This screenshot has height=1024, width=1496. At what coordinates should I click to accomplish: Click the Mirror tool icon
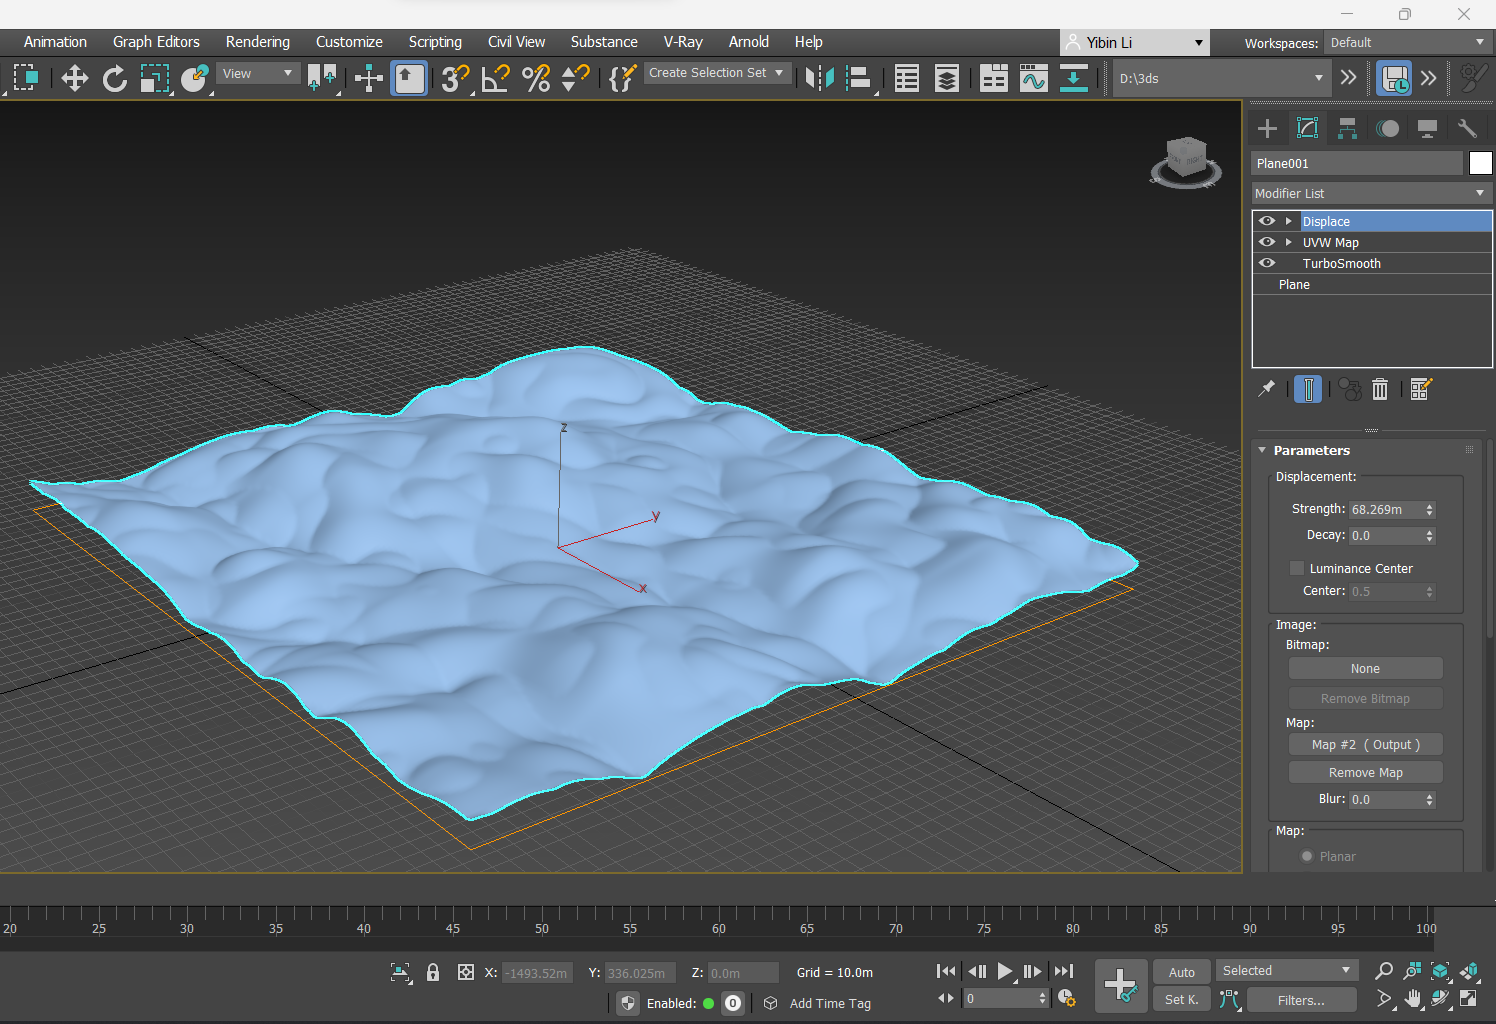click(x=819, y=78)
